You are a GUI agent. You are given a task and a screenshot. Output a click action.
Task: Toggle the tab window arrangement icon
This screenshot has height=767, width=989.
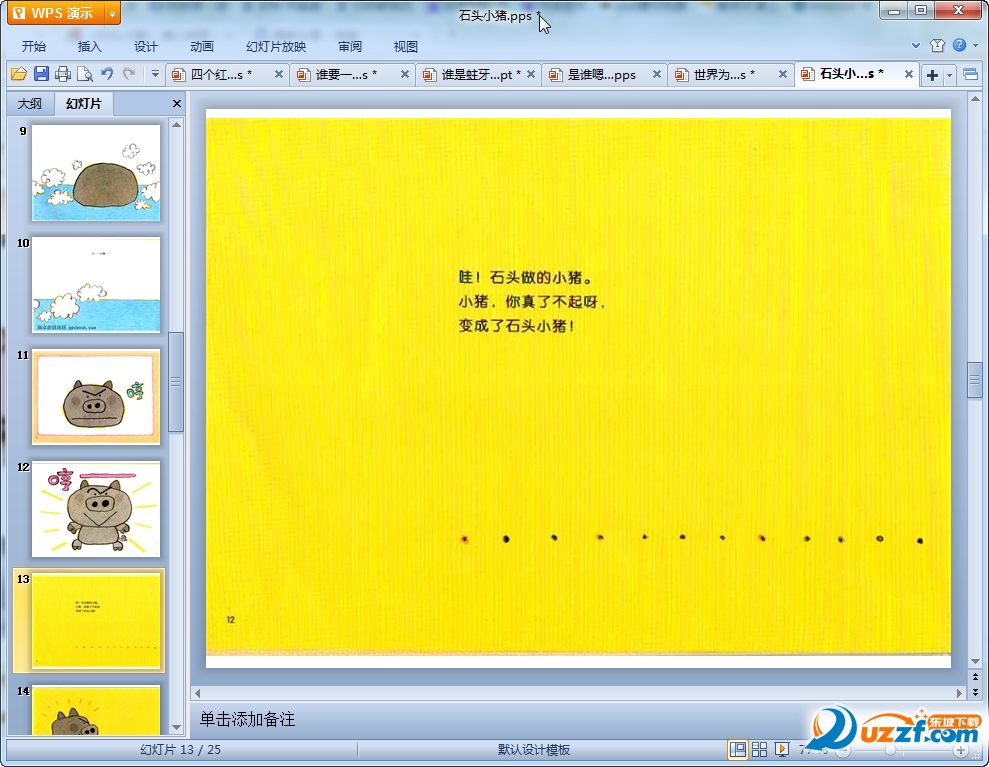coord(971,75)
